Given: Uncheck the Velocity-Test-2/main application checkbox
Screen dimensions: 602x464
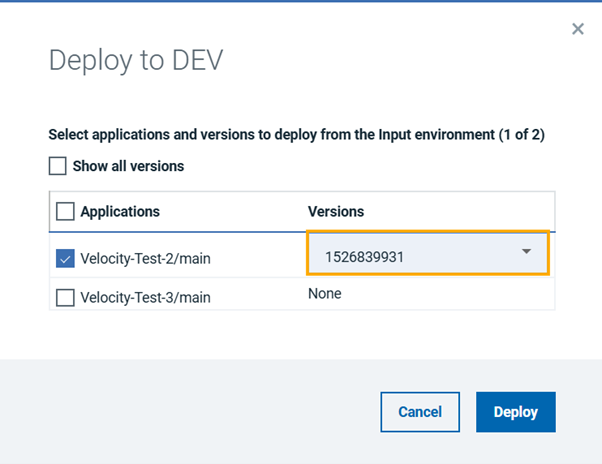Looking at the screenshot, I should pos(65,259).
